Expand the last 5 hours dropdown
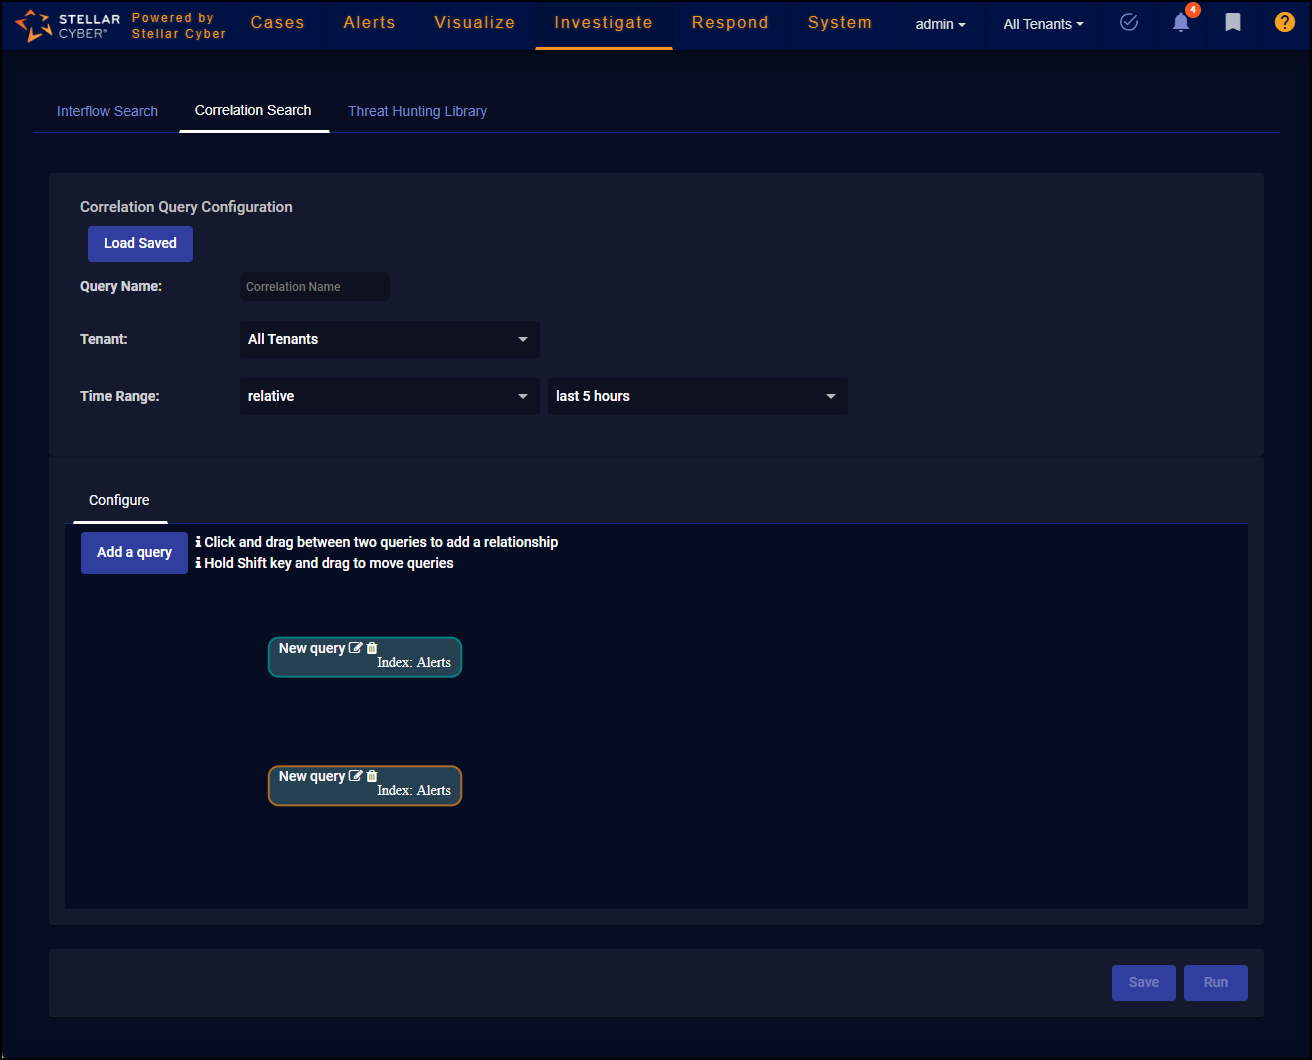The width and height of the screenshot is (1312, 1060). (697, 396)
